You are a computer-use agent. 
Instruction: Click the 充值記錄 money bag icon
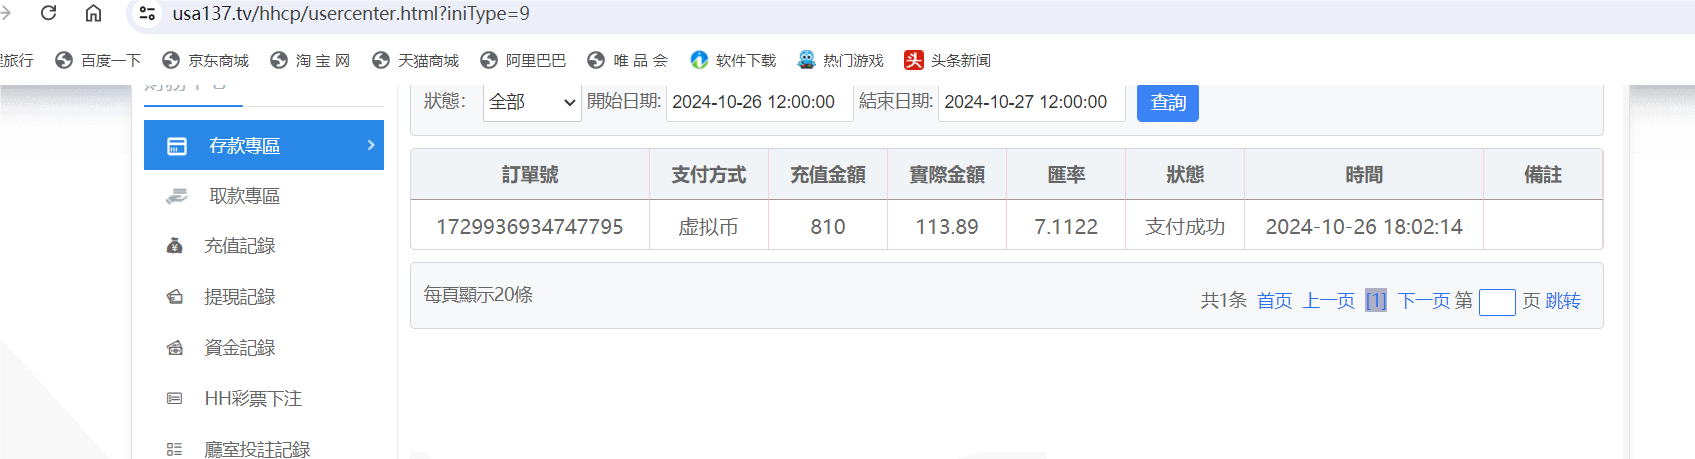pyautogui.click(x=174, y=246)
